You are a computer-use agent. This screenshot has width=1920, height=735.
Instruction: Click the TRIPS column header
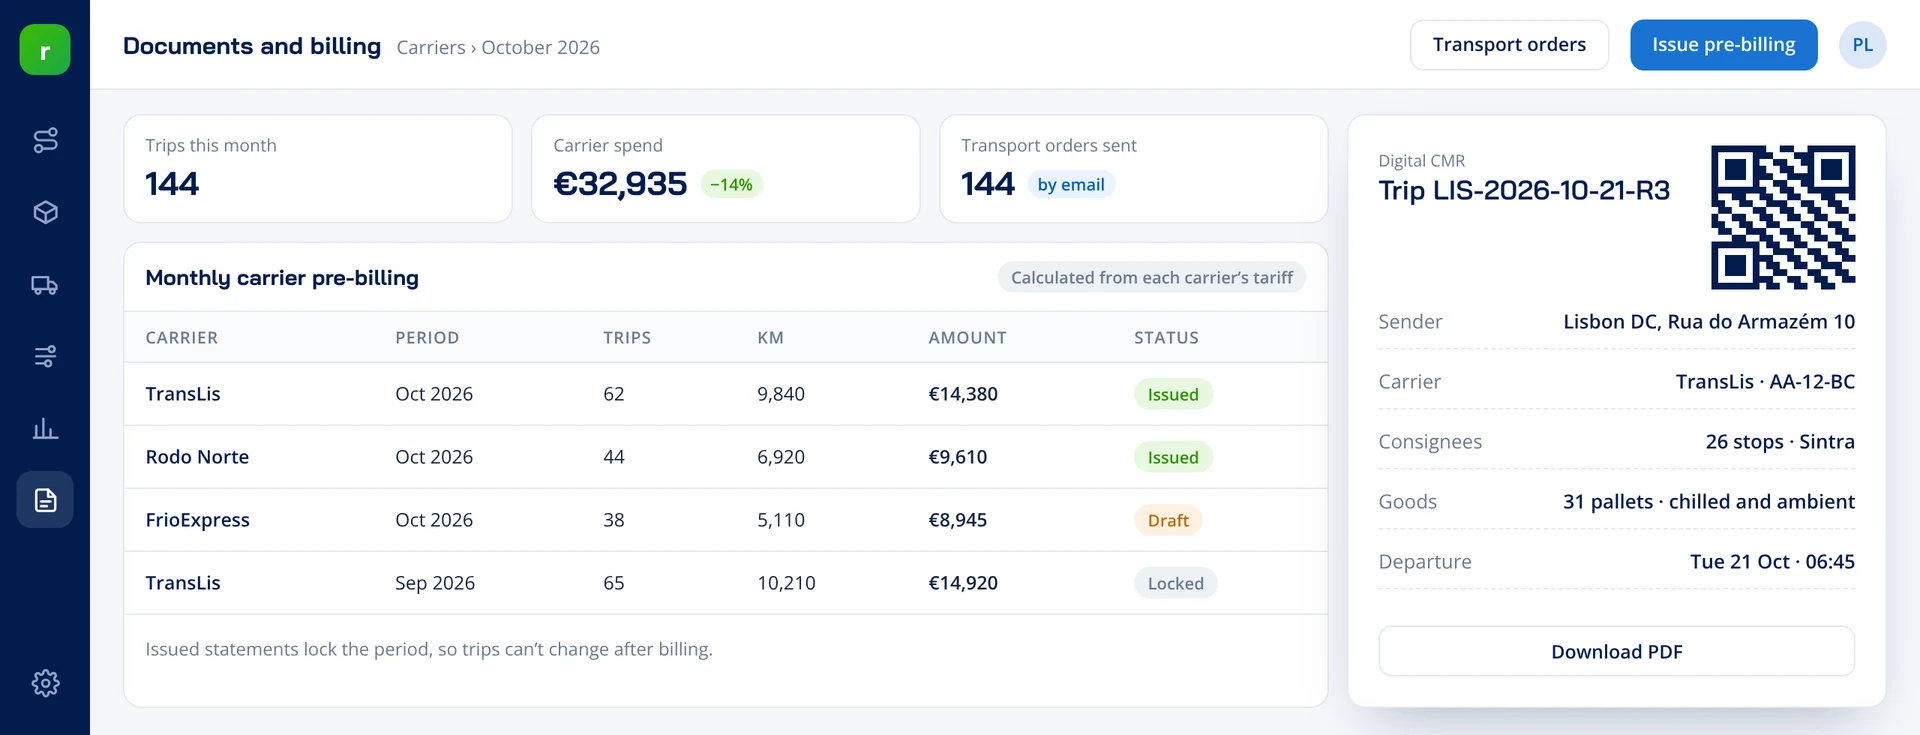(627, 338)
